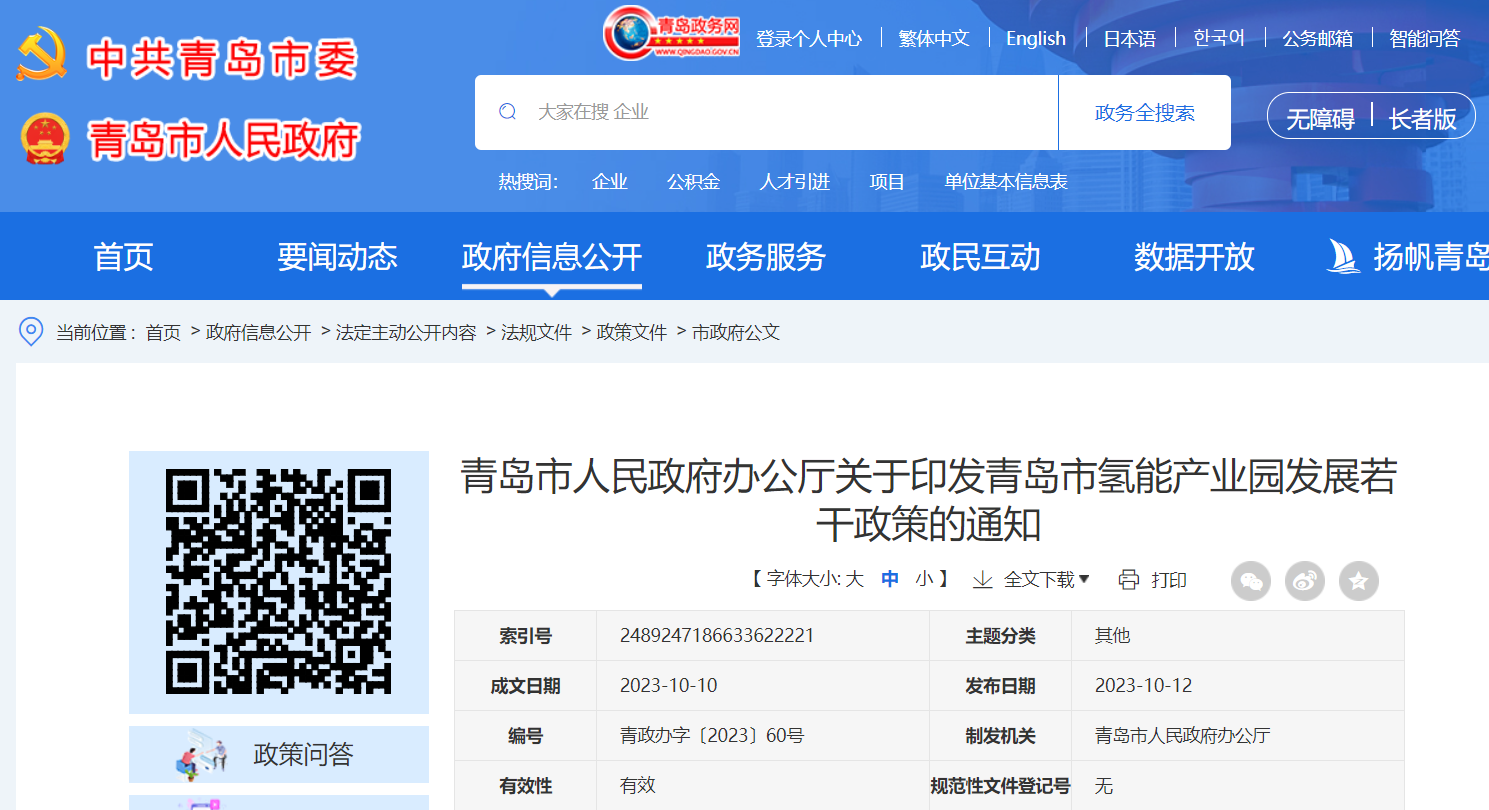Click index number 2489247186633622221
Viewport: 1489px width, 810px height.
tap(717, 636)
